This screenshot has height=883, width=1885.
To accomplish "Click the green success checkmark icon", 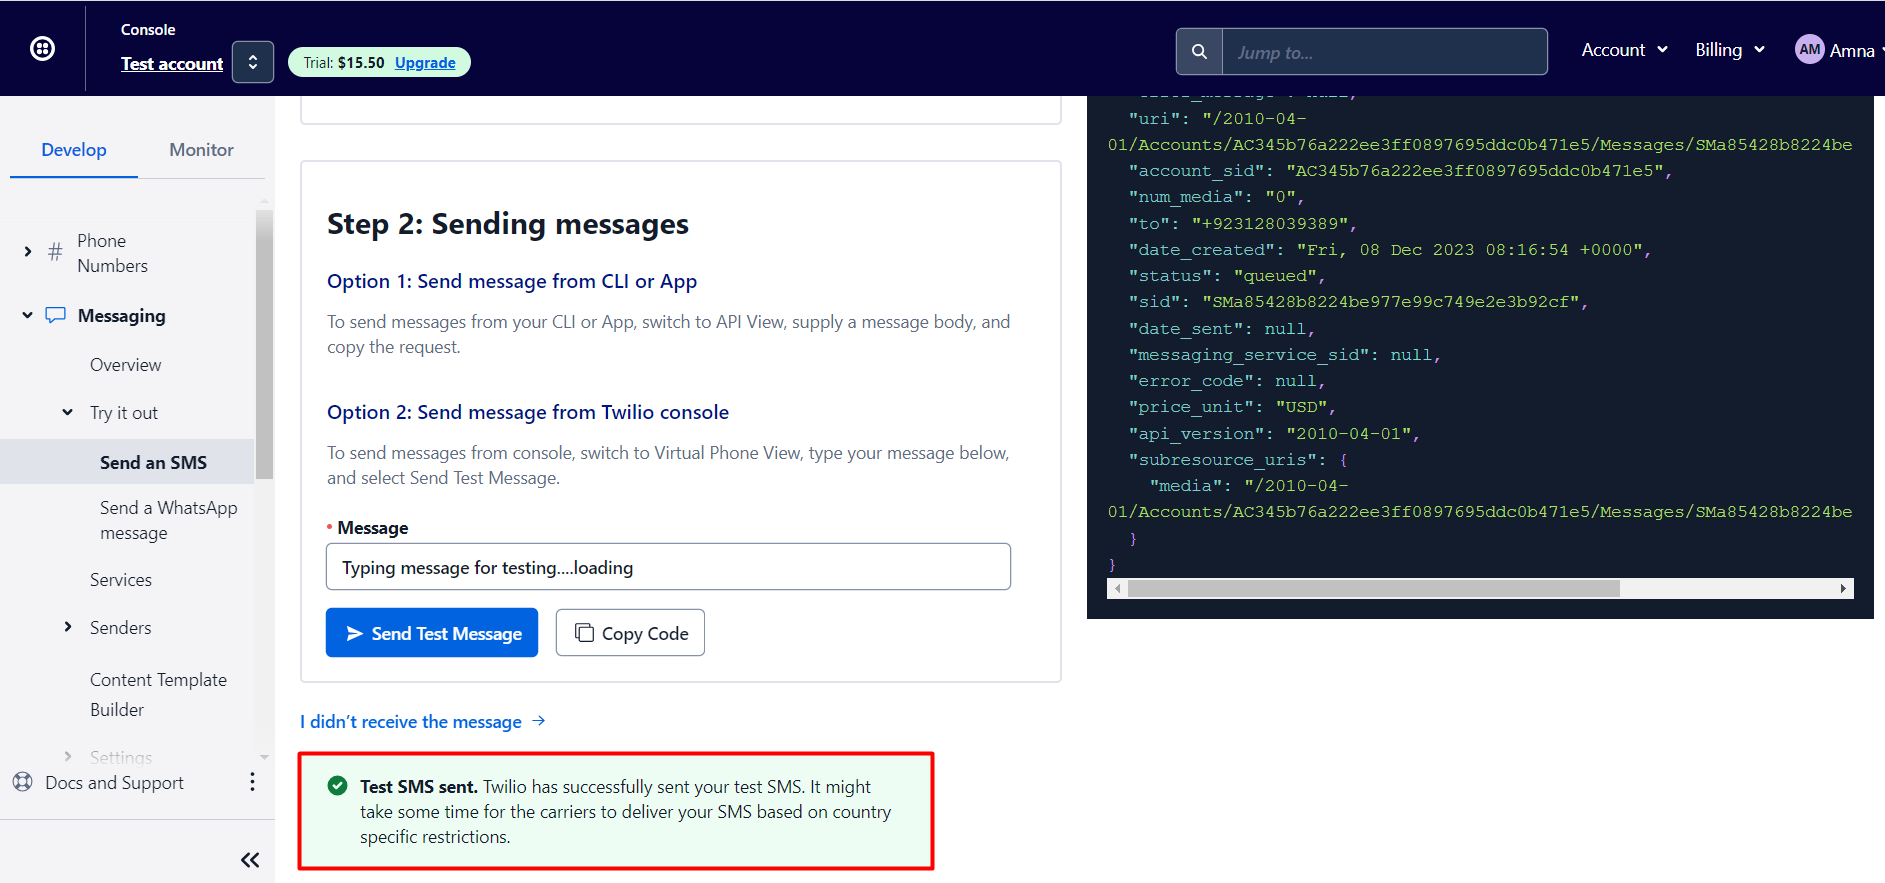I will tap(338, 786).
